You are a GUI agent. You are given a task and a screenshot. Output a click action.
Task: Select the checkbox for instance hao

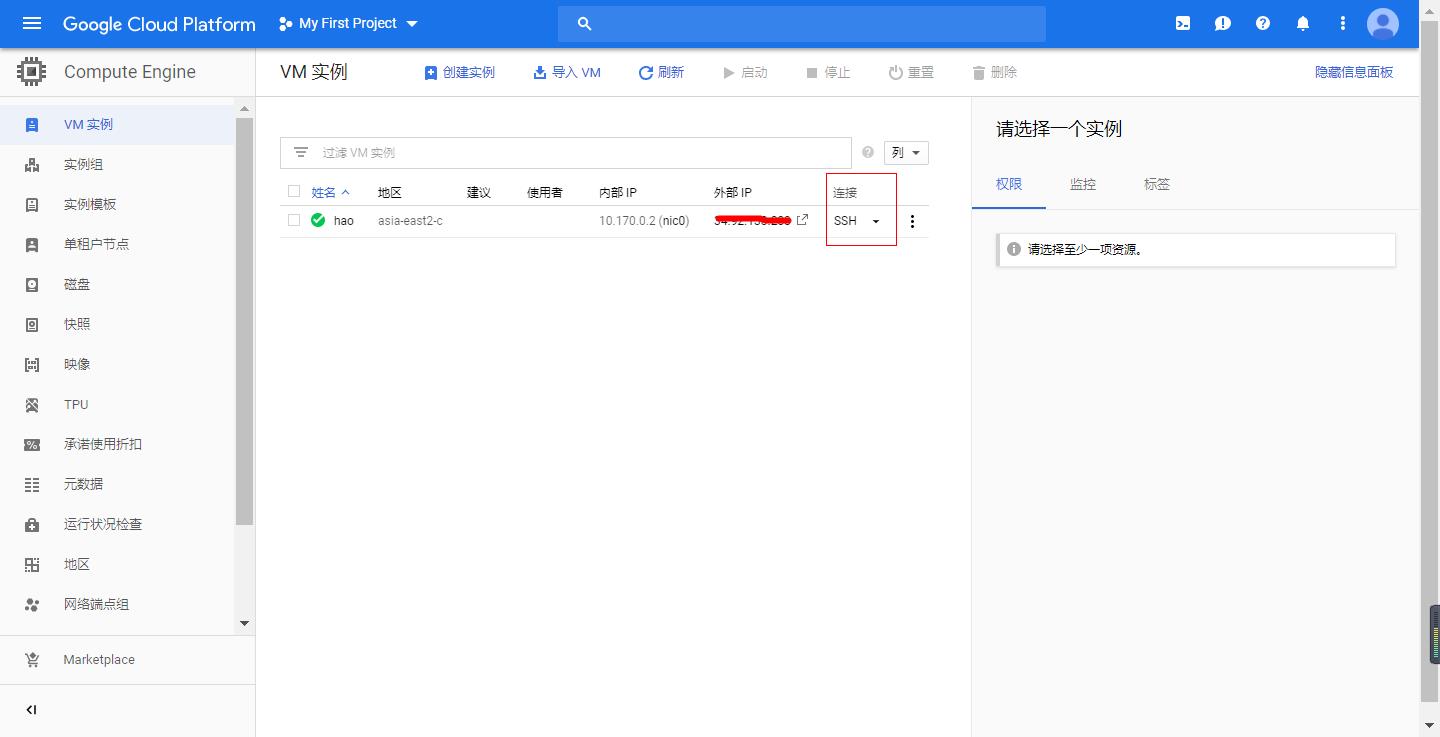click(293, 220)
